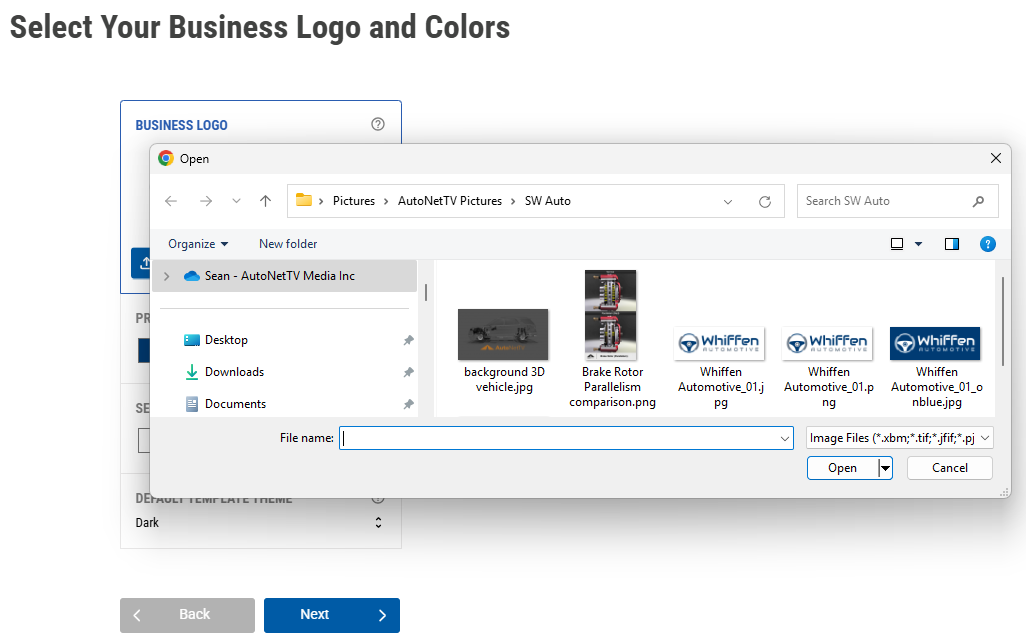
Task: Change view layout icon
Action: pyautogui.click(x=896, y=244)
